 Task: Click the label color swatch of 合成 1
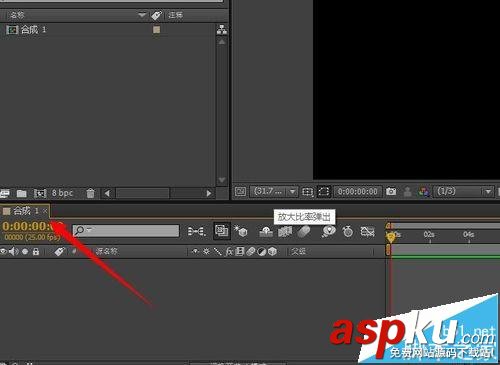point(156,30)
